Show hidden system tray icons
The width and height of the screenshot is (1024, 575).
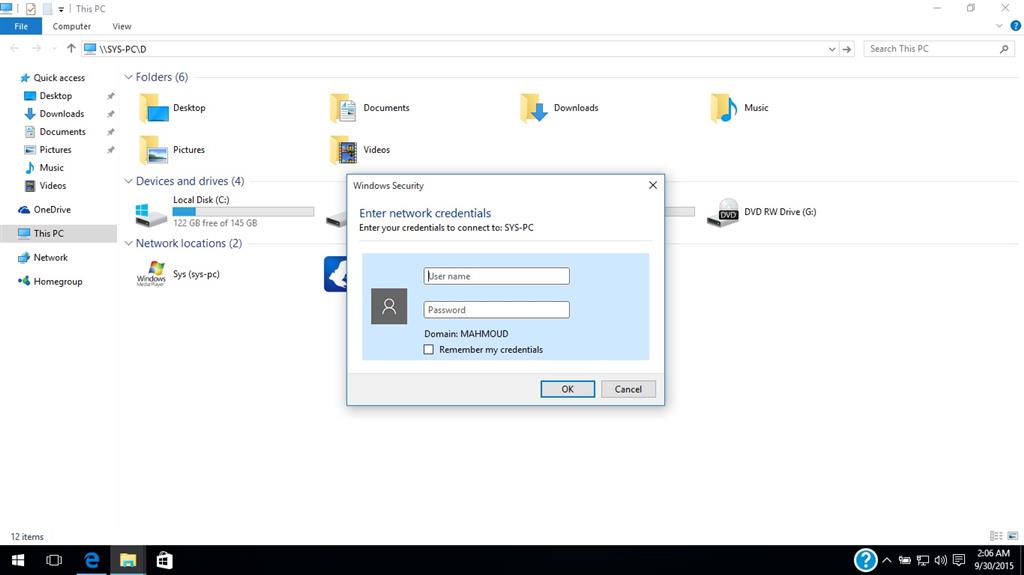tap(887, 560)
